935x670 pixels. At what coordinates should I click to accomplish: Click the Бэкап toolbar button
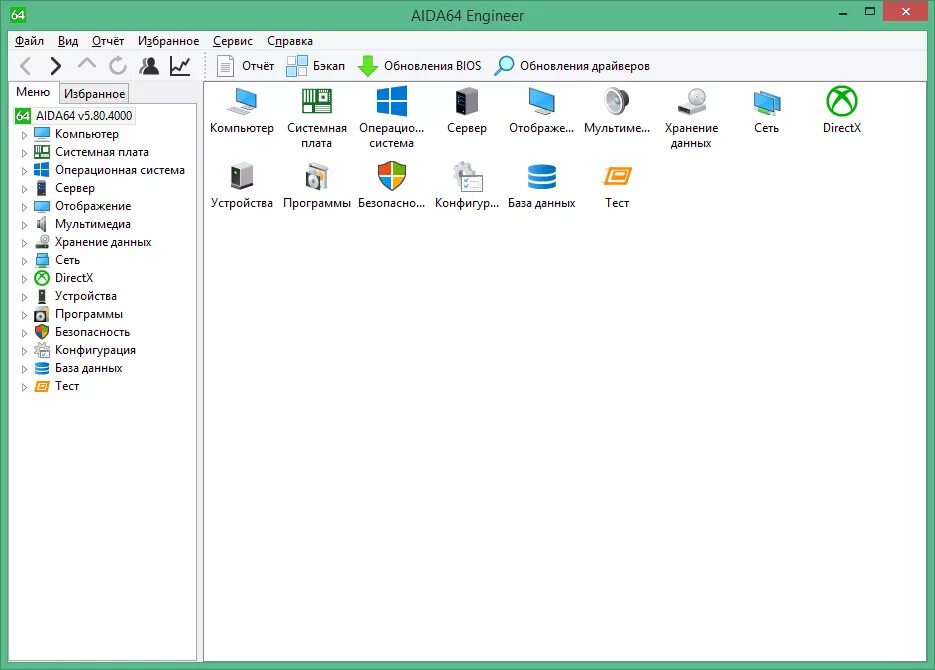315,66
